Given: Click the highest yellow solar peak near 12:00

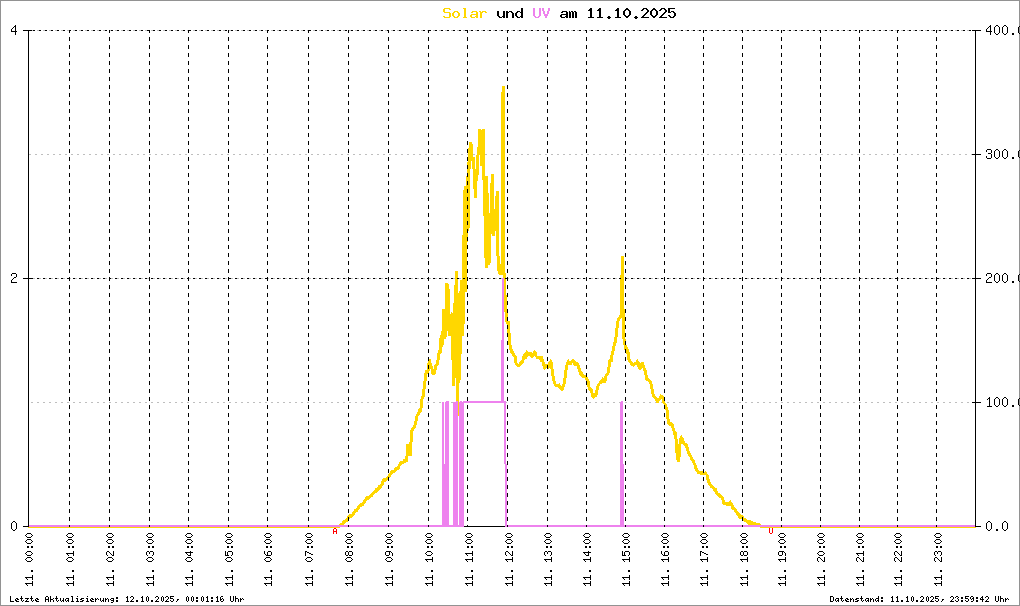Looking at the screenshot, I should [x=503, y=88].
